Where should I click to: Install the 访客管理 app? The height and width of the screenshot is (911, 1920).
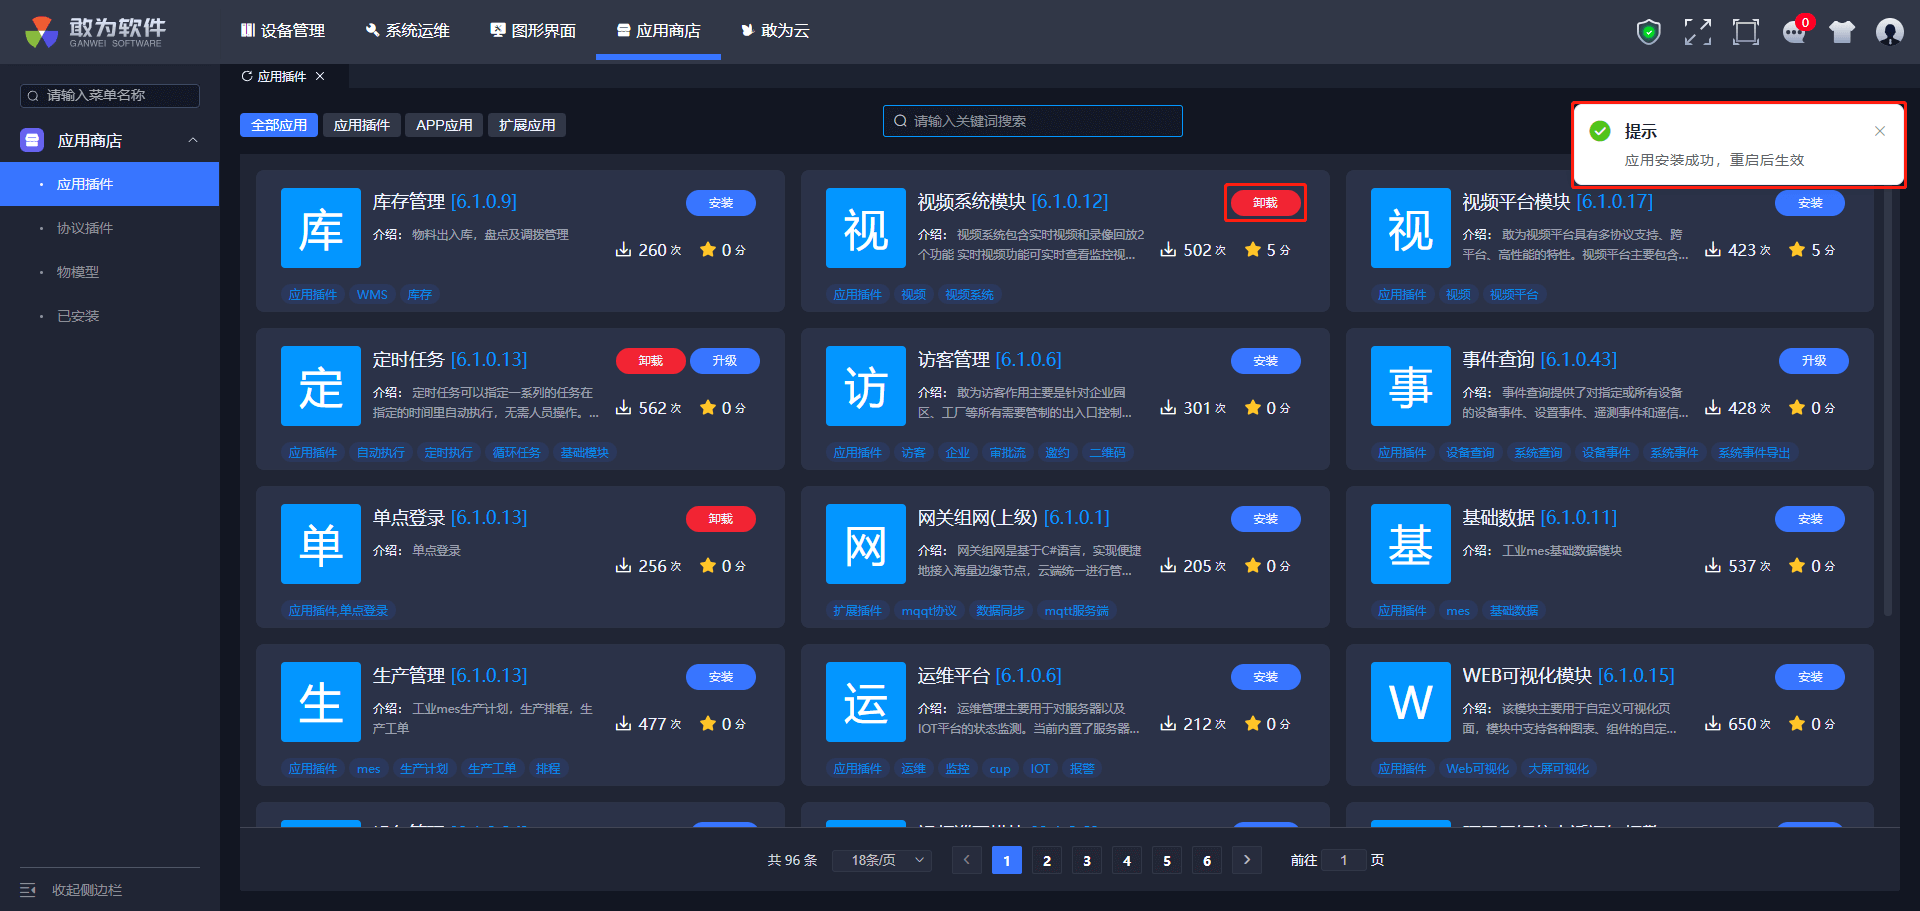point(1266,361)
